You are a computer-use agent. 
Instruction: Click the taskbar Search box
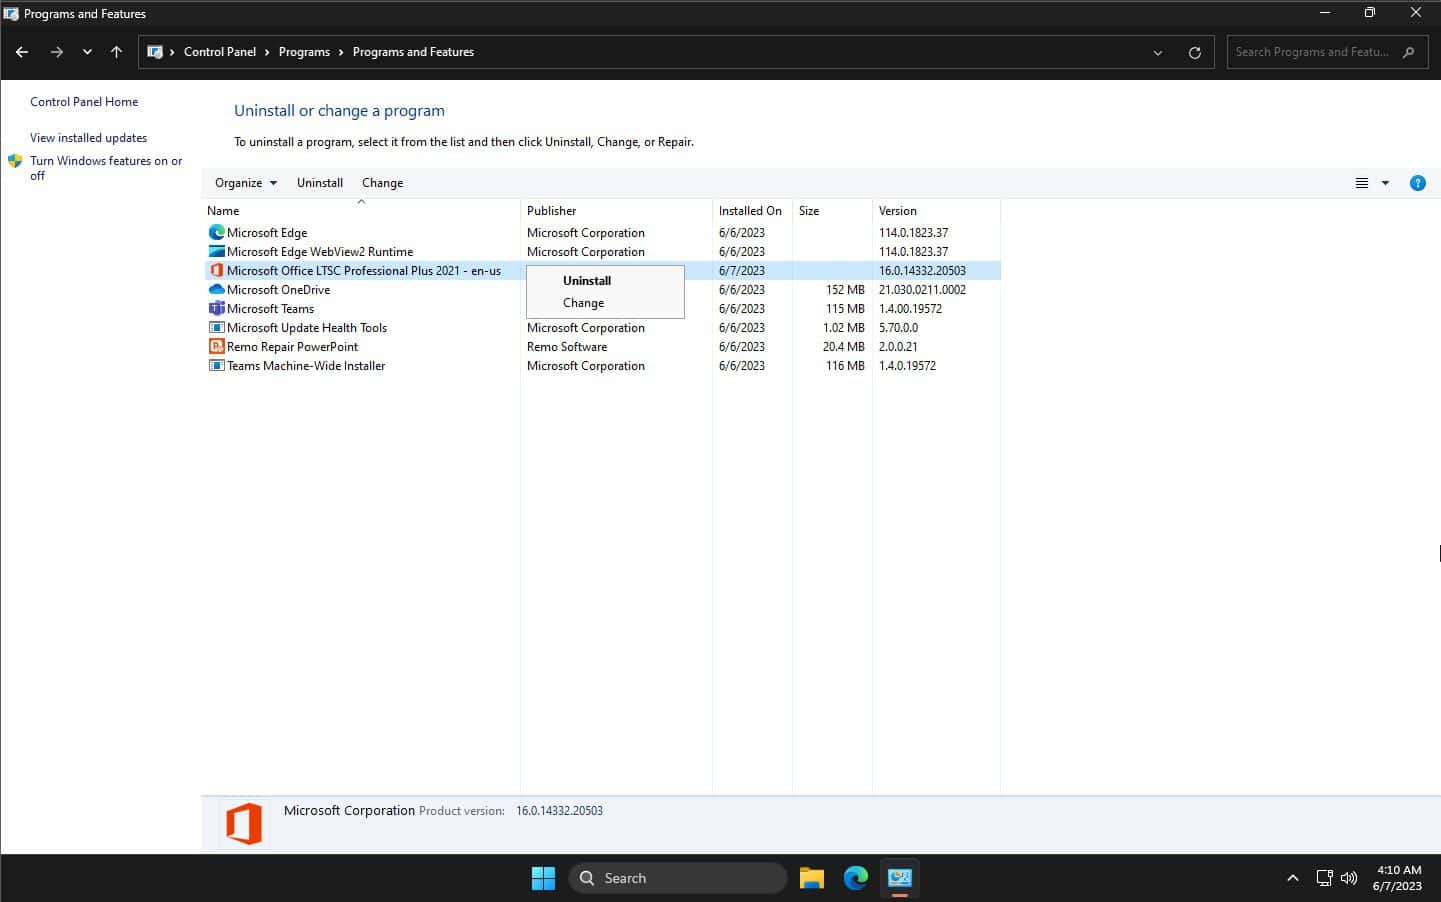point(678,878)
